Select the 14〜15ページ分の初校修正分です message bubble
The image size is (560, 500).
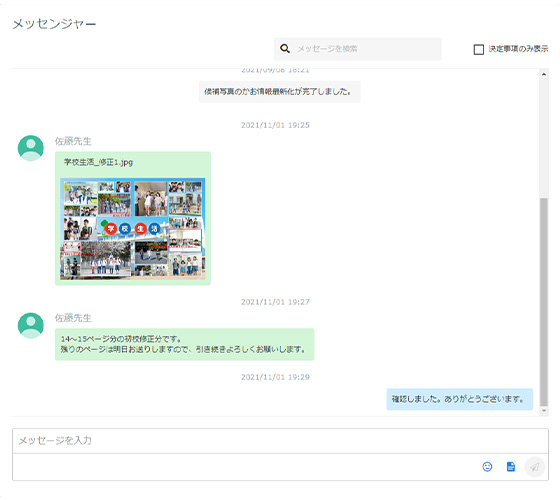pyautogui.click(x=184, y=344)
